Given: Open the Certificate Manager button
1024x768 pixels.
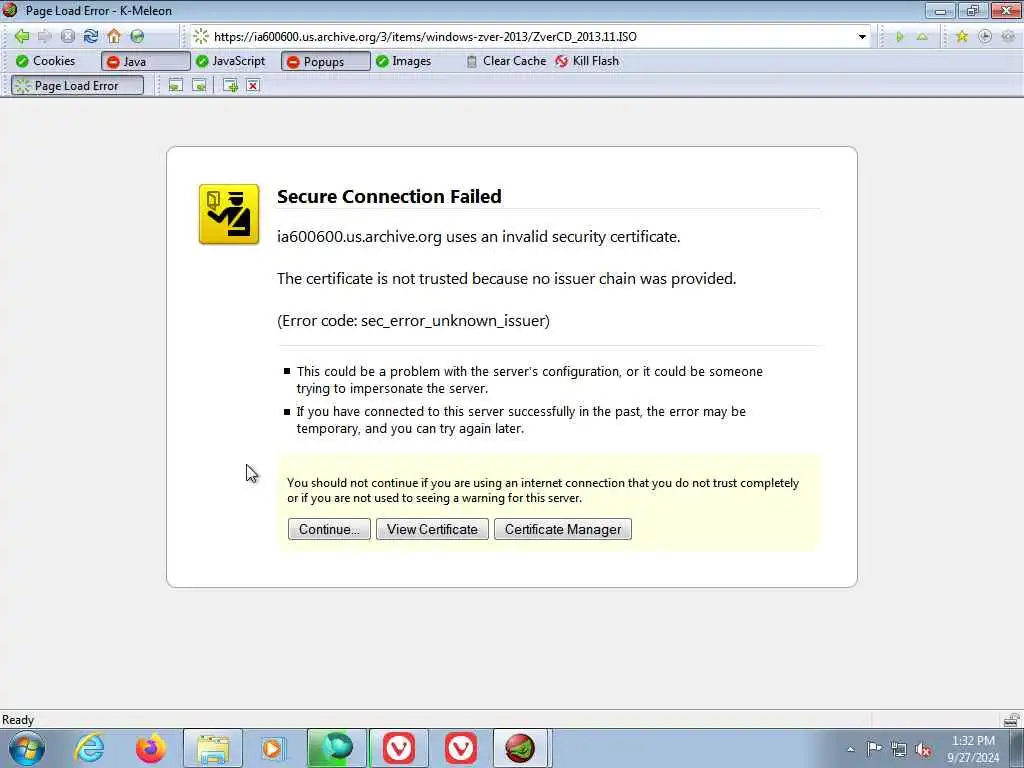Looking at the screenshot, I should [563, 530].
